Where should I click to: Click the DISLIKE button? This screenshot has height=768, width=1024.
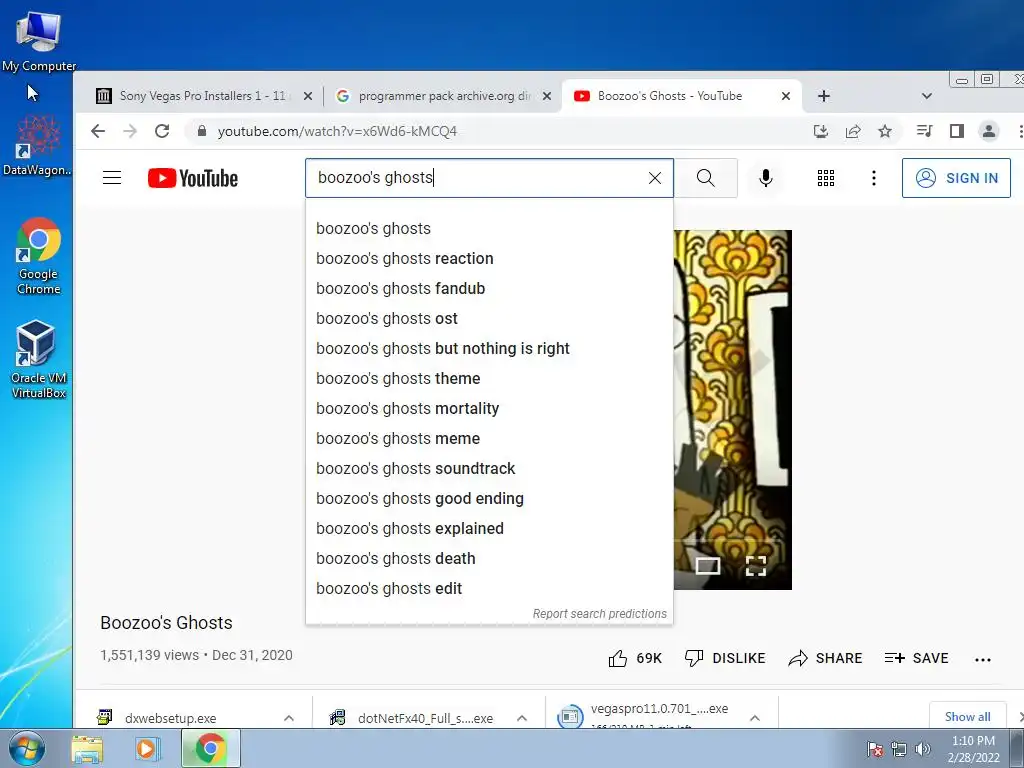click(x=724, y=658)
